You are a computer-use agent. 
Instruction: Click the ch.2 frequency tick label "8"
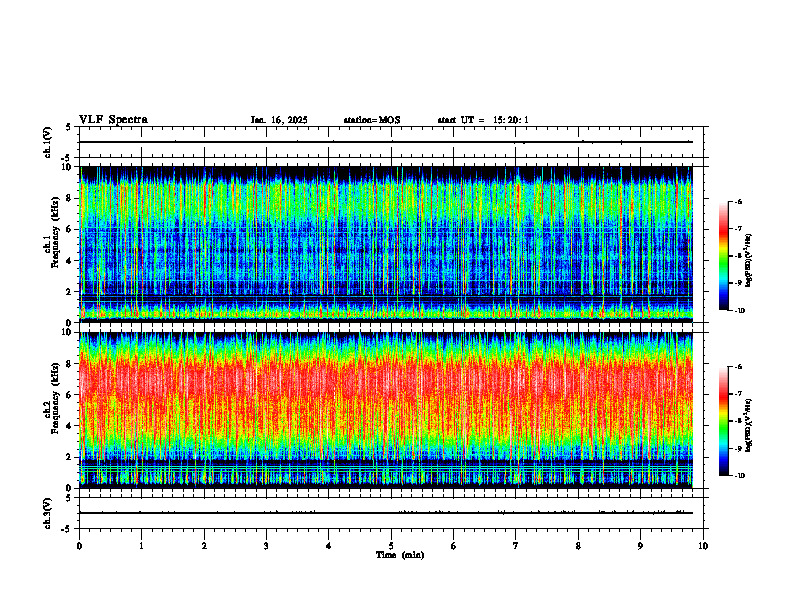(x=70, y=364)
